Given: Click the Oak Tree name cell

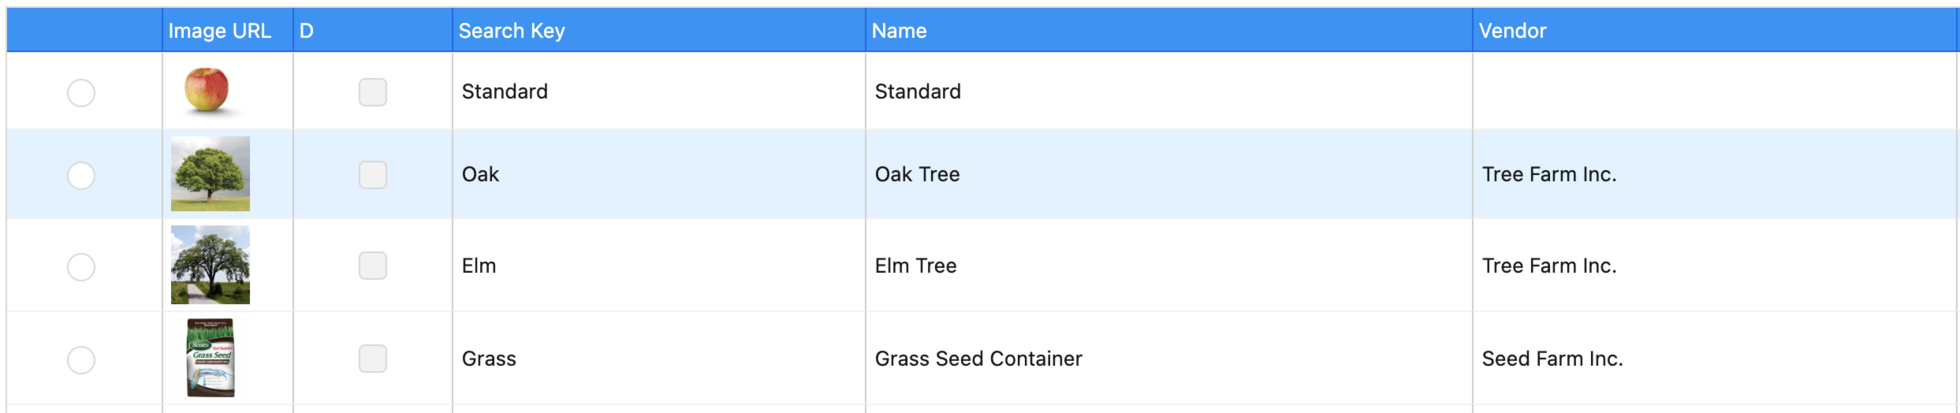Looking at the screenshot, I should (x=917, y=175).
